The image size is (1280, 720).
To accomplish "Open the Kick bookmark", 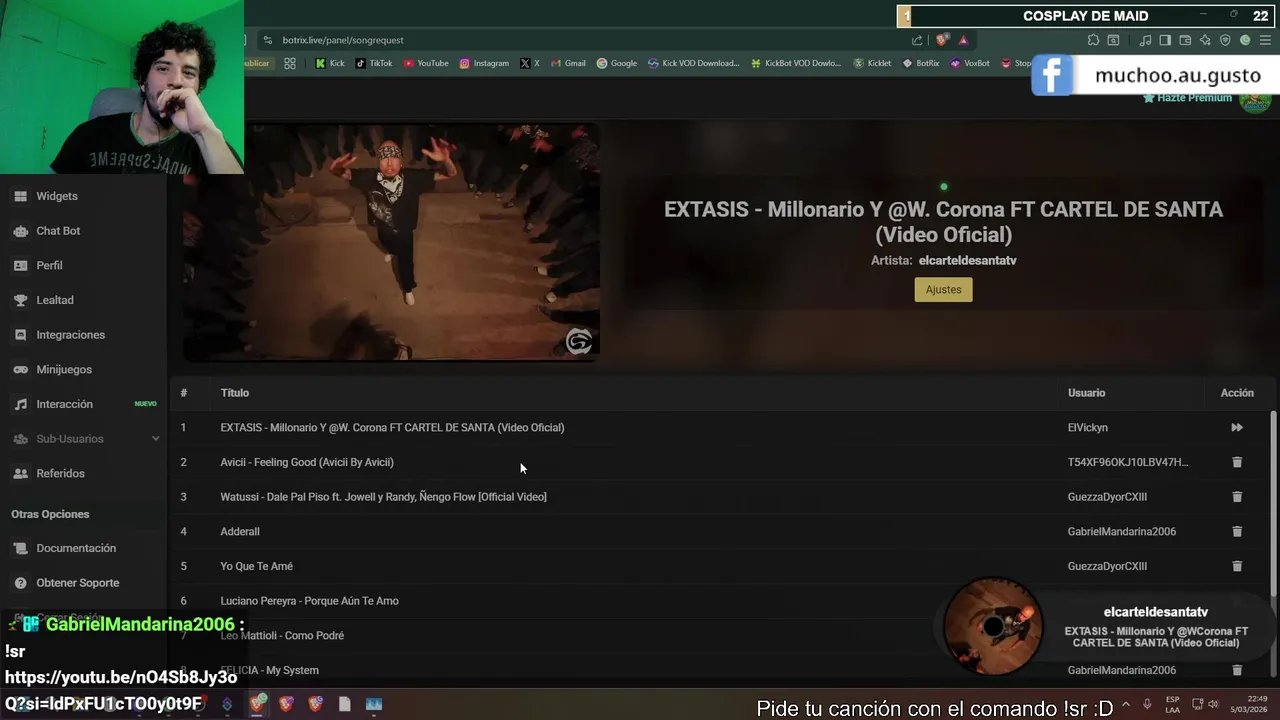I will coord(330,63).
